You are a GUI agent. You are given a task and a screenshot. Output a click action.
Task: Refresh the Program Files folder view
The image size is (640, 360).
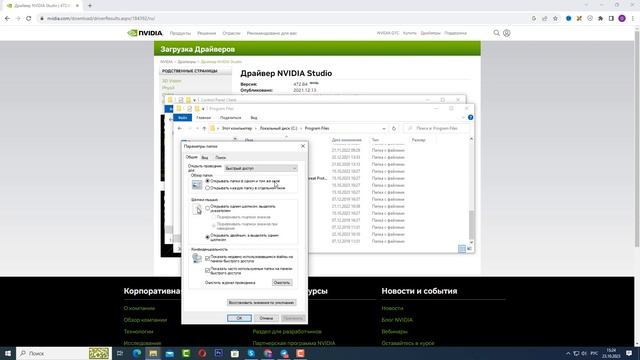(394, 129)
